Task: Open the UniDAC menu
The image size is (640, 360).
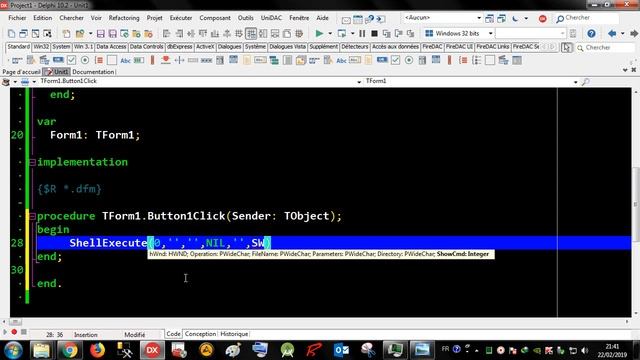Action: click(x=271, y=18)
